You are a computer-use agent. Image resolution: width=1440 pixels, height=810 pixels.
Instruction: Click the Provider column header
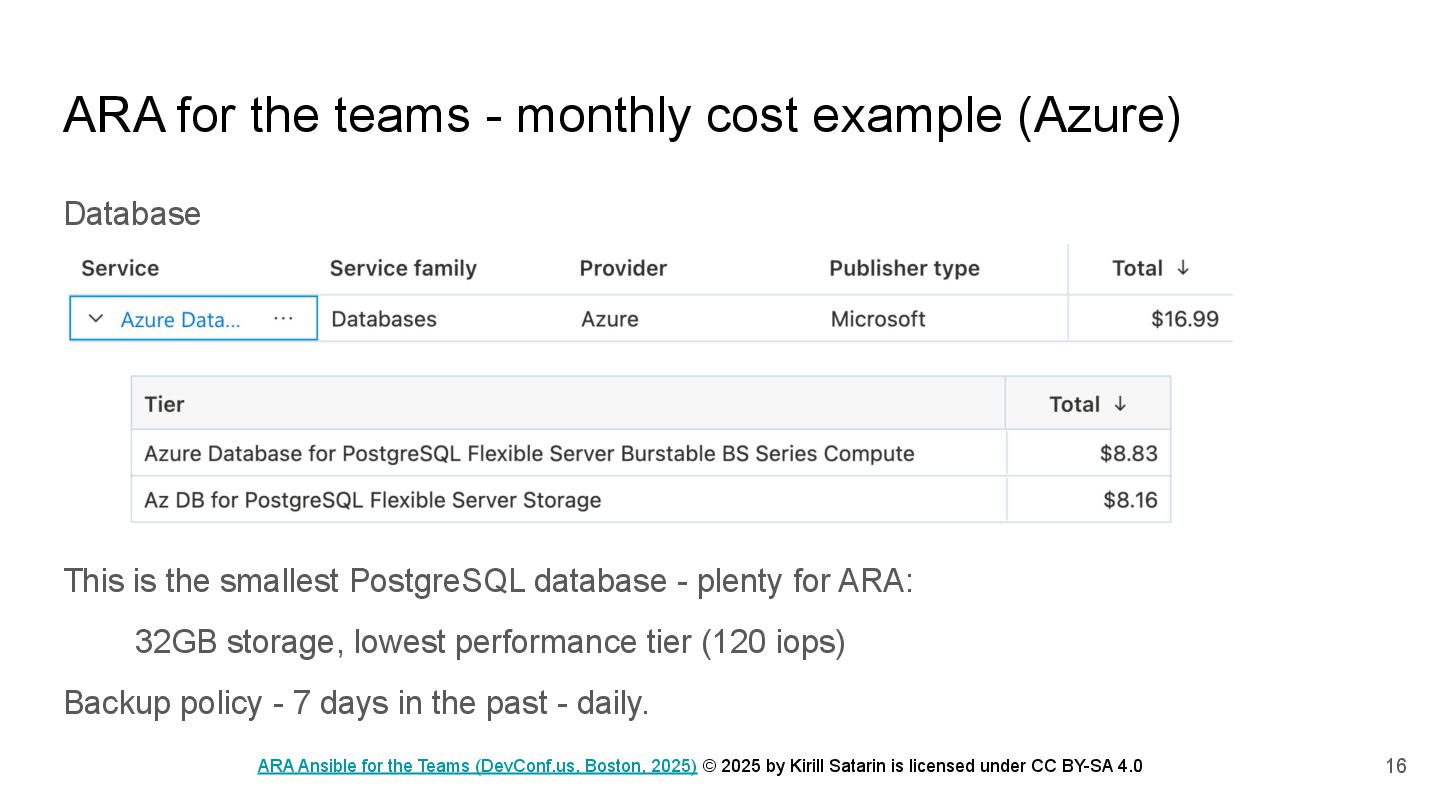pos(623,268)
